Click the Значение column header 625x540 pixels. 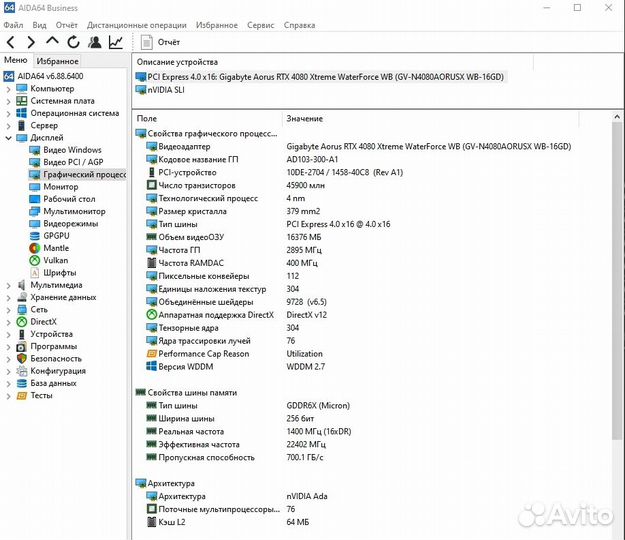304,119
